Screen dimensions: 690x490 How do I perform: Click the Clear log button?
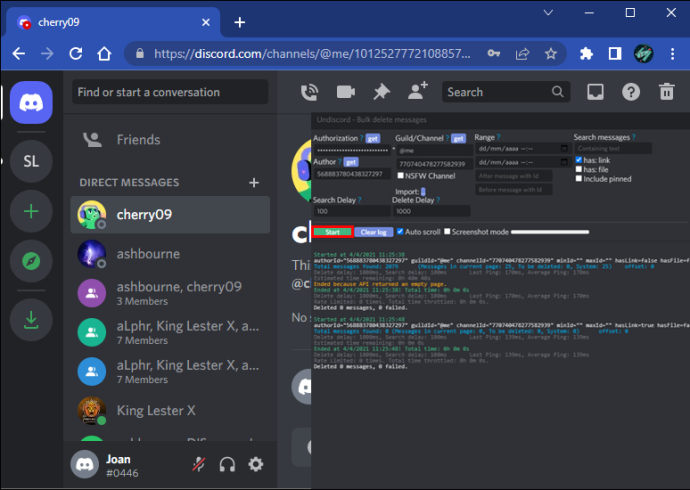point(374,232)
